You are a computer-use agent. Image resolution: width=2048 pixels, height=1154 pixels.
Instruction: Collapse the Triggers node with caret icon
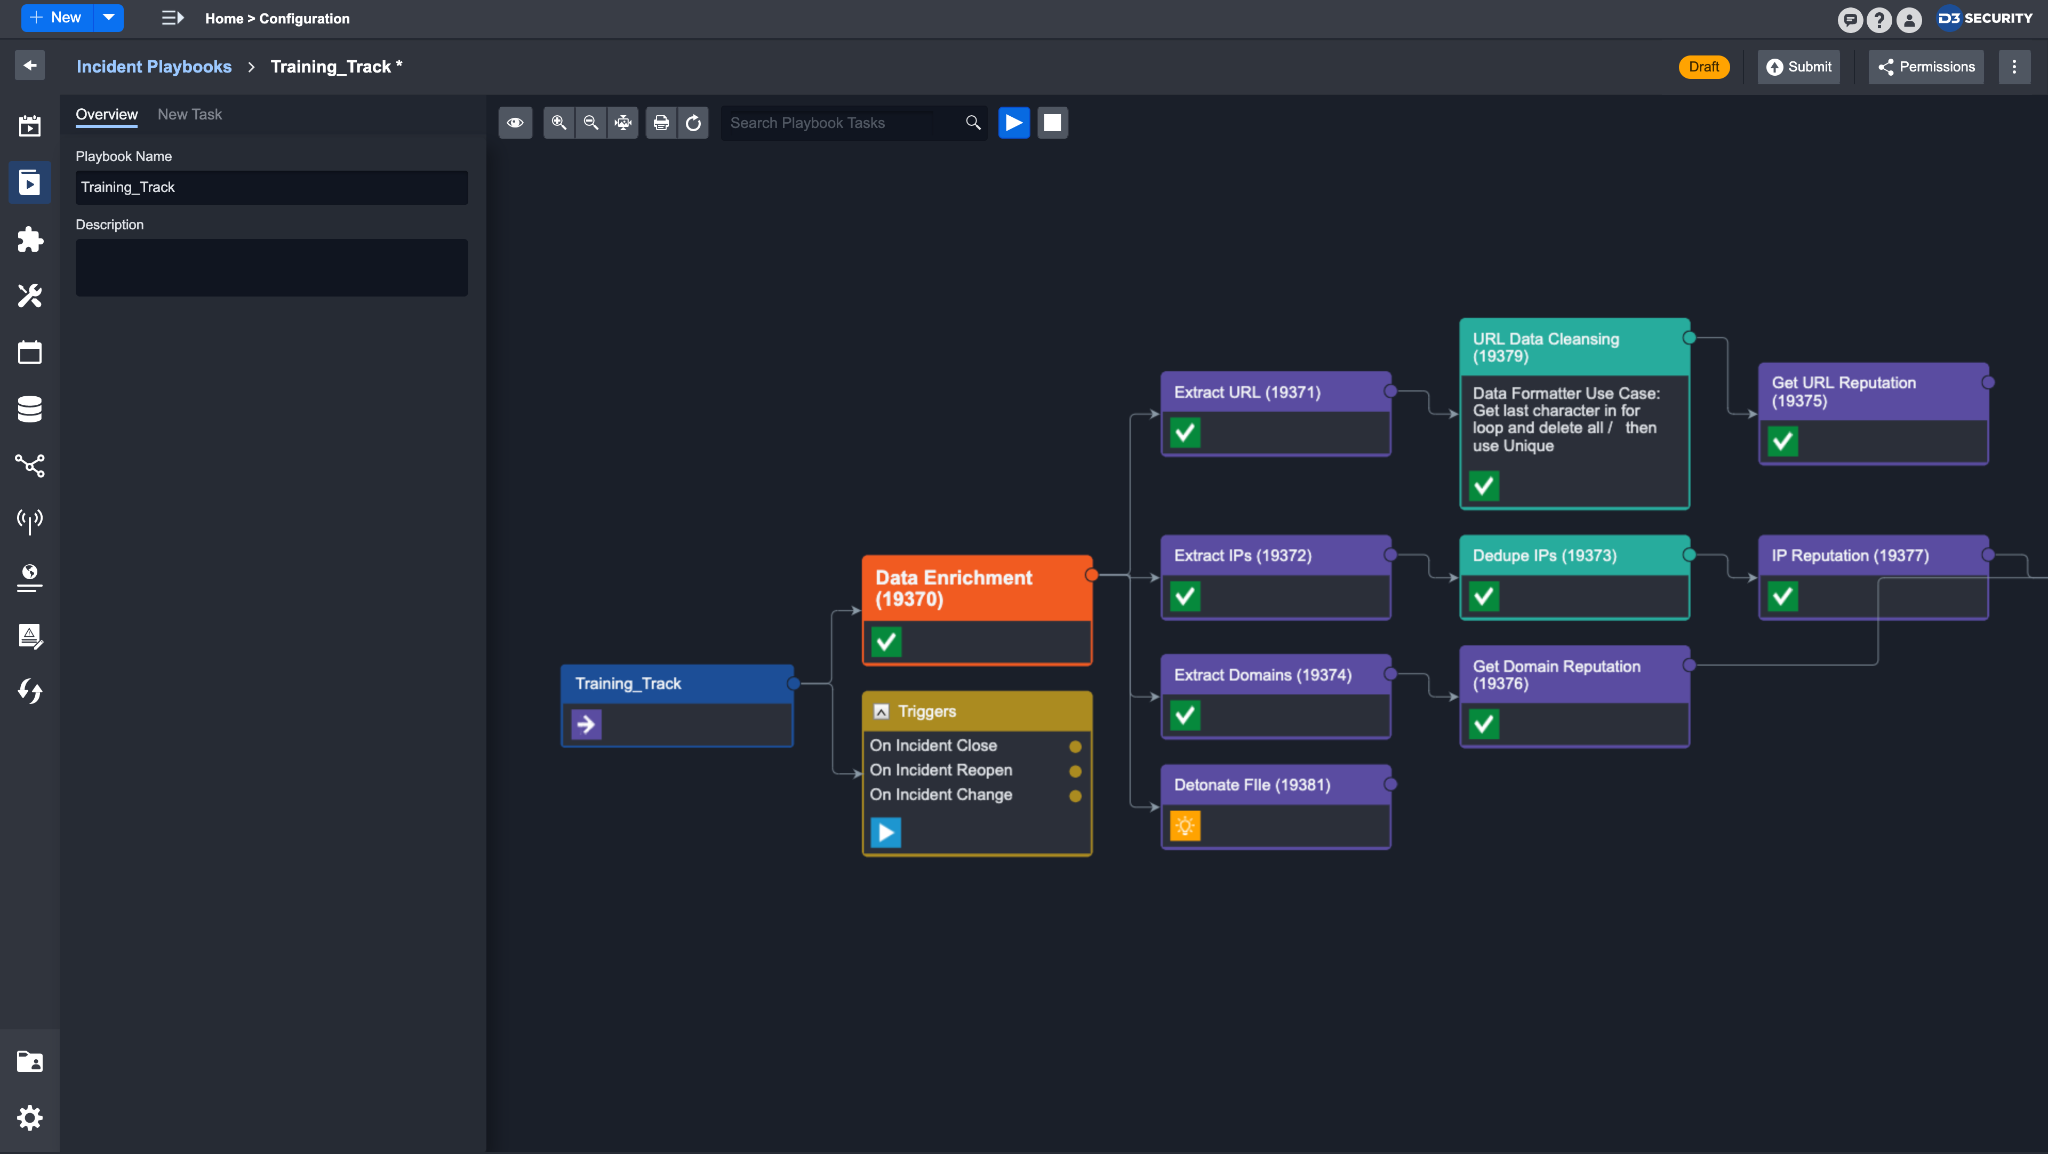tap(881, 712)
